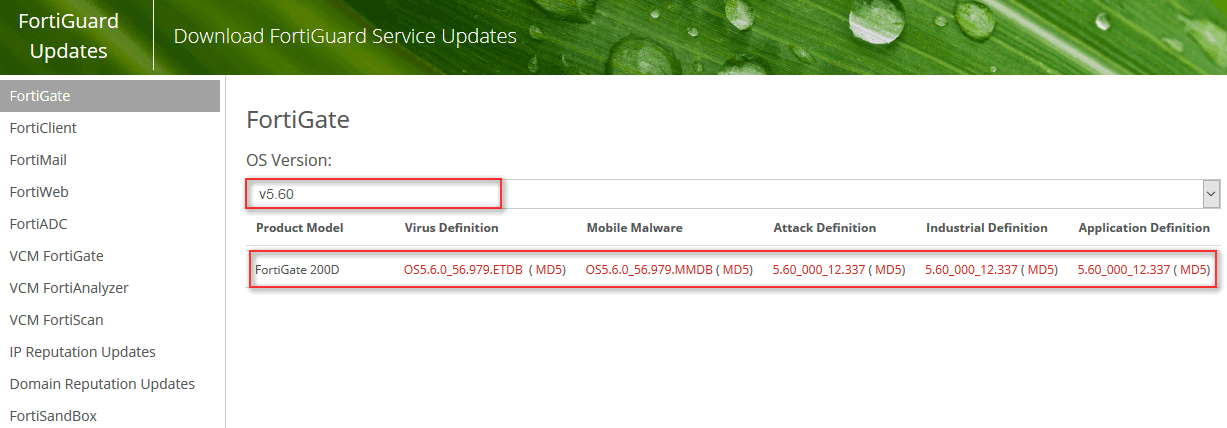Click the OS Version label
The image size is (1227, 428).
pos(289,160)
